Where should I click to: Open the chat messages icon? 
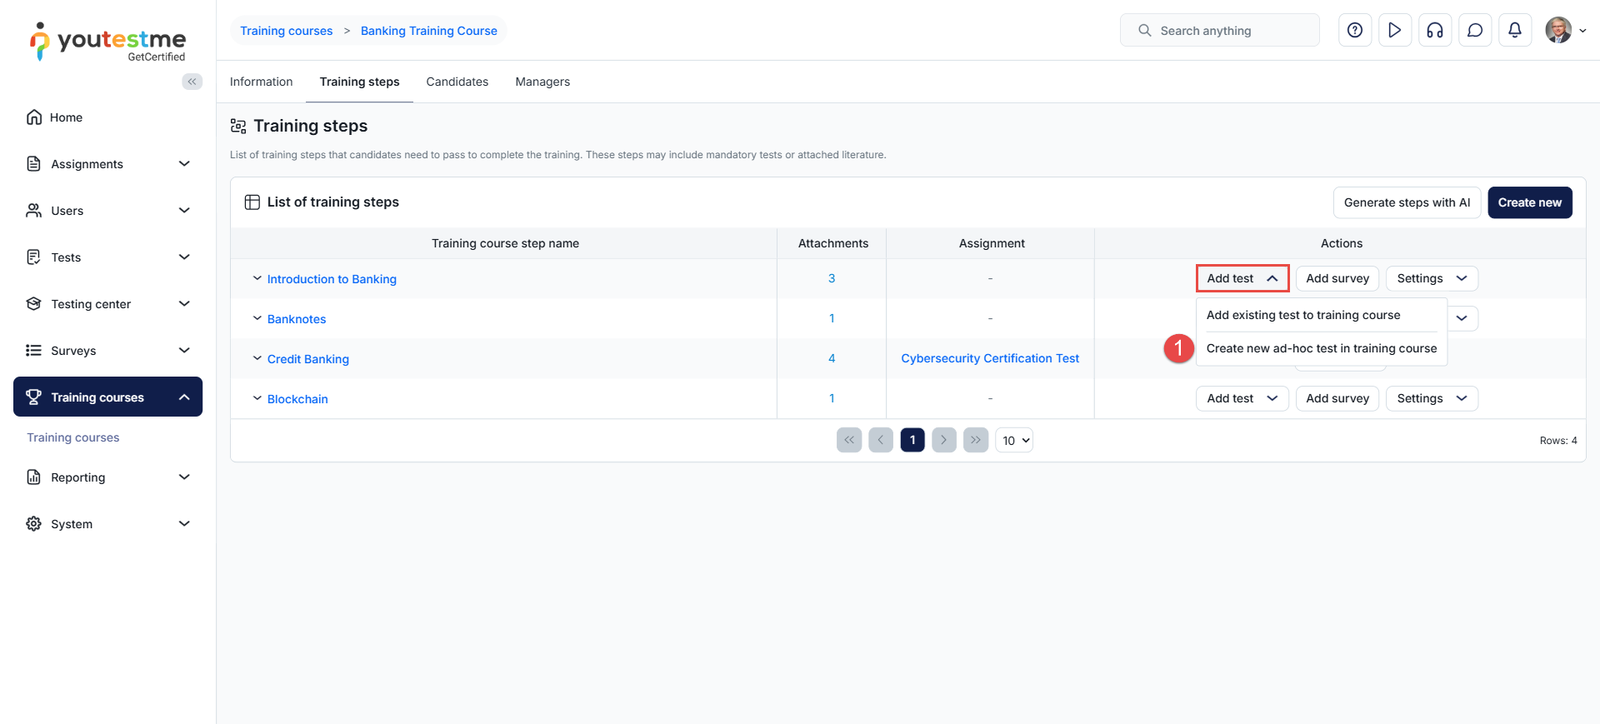[1474, 30]
